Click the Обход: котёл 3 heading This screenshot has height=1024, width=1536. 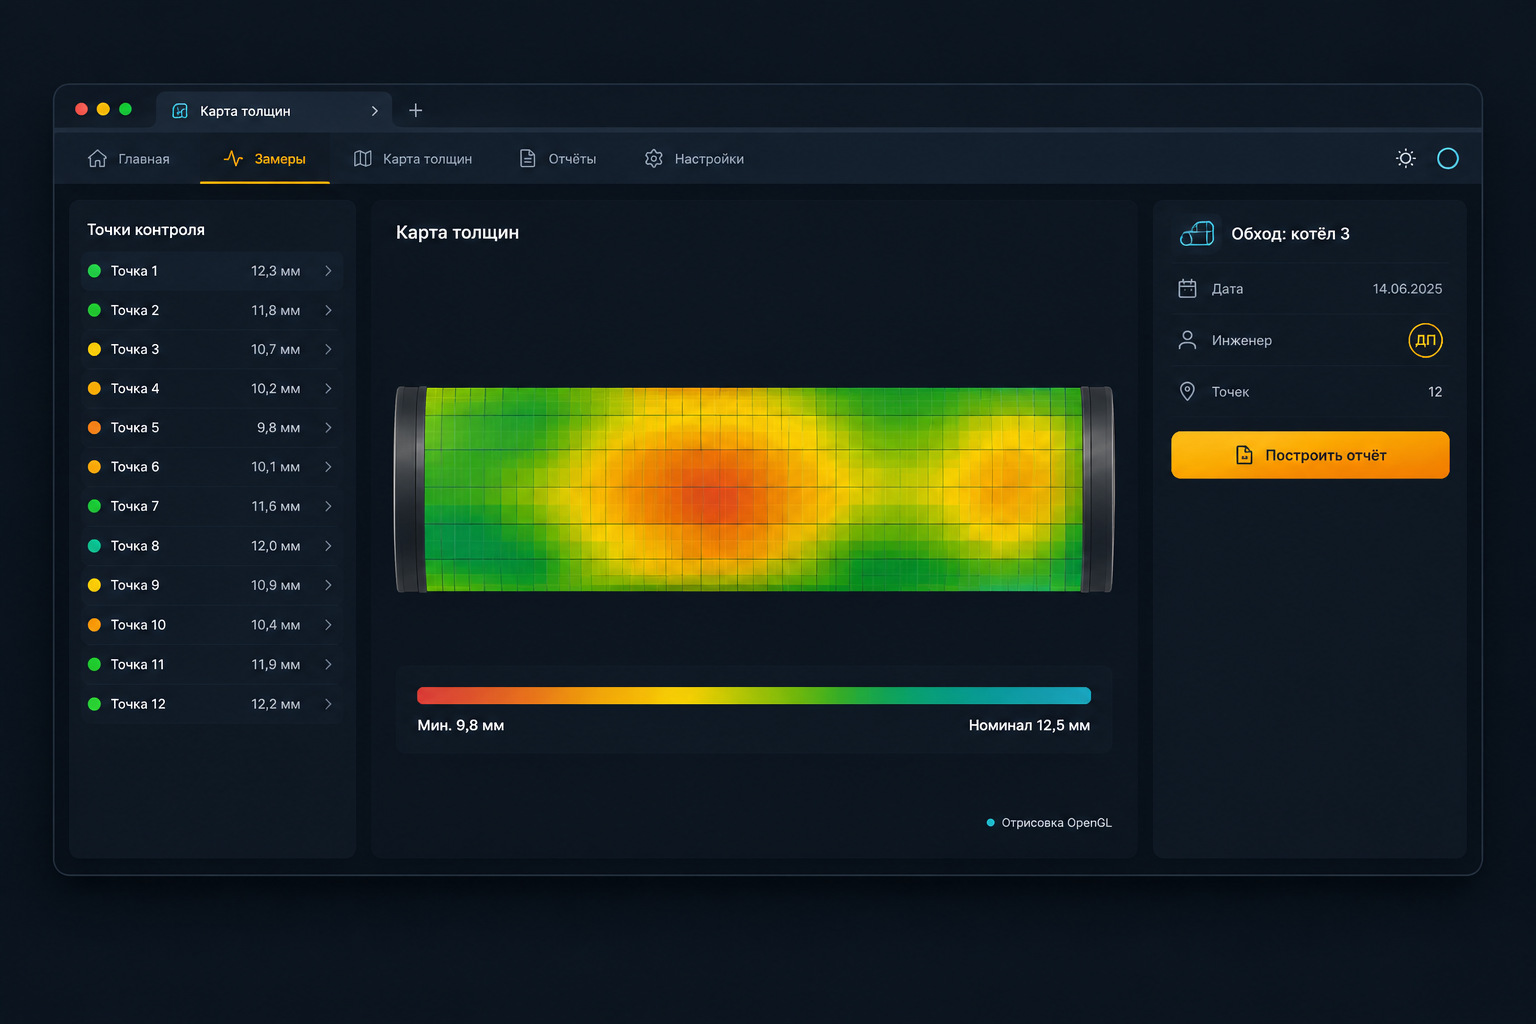click(1290, 233)
